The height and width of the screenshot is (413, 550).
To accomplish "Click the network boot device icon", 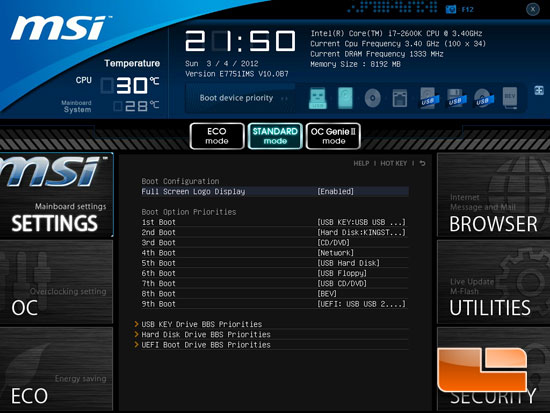I will 400,98.
